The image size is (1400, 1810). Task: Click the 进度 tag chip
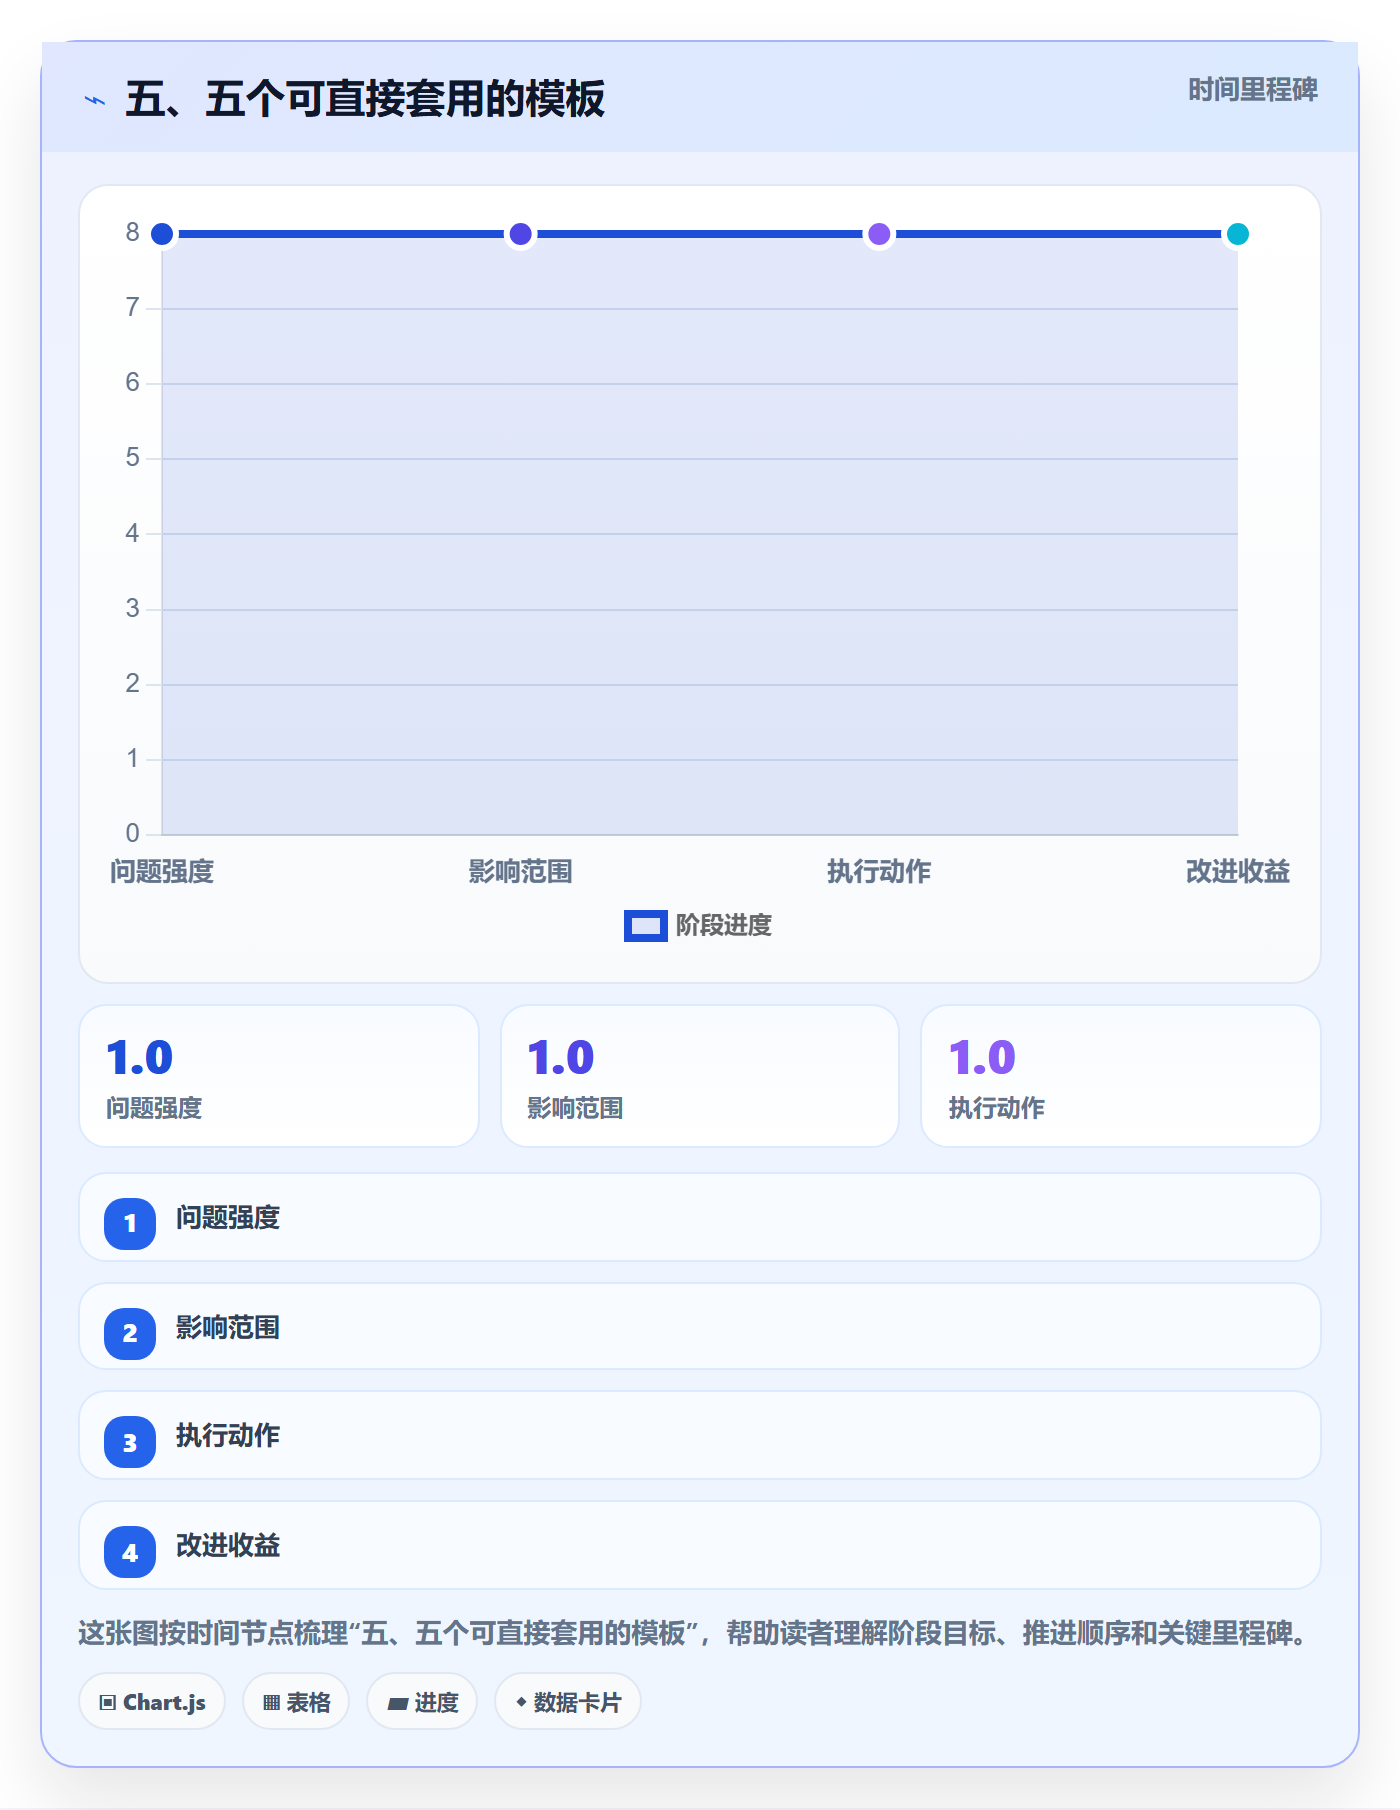click(422, 1702)
